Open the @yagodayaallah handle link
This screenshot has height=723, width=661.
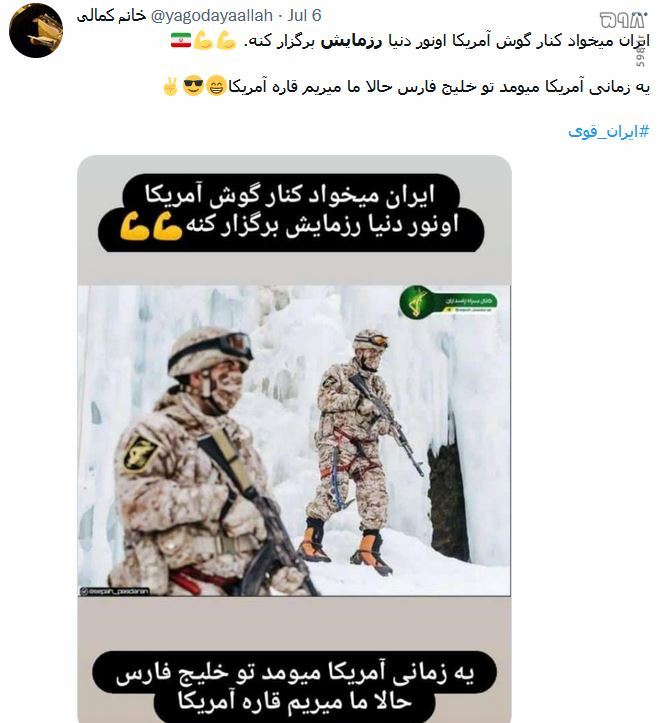point(212,16)
